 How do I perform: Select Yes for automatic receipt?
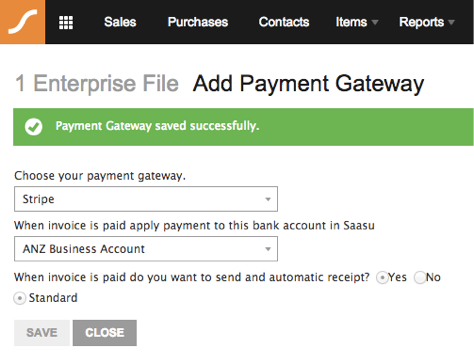pos(382,278)
